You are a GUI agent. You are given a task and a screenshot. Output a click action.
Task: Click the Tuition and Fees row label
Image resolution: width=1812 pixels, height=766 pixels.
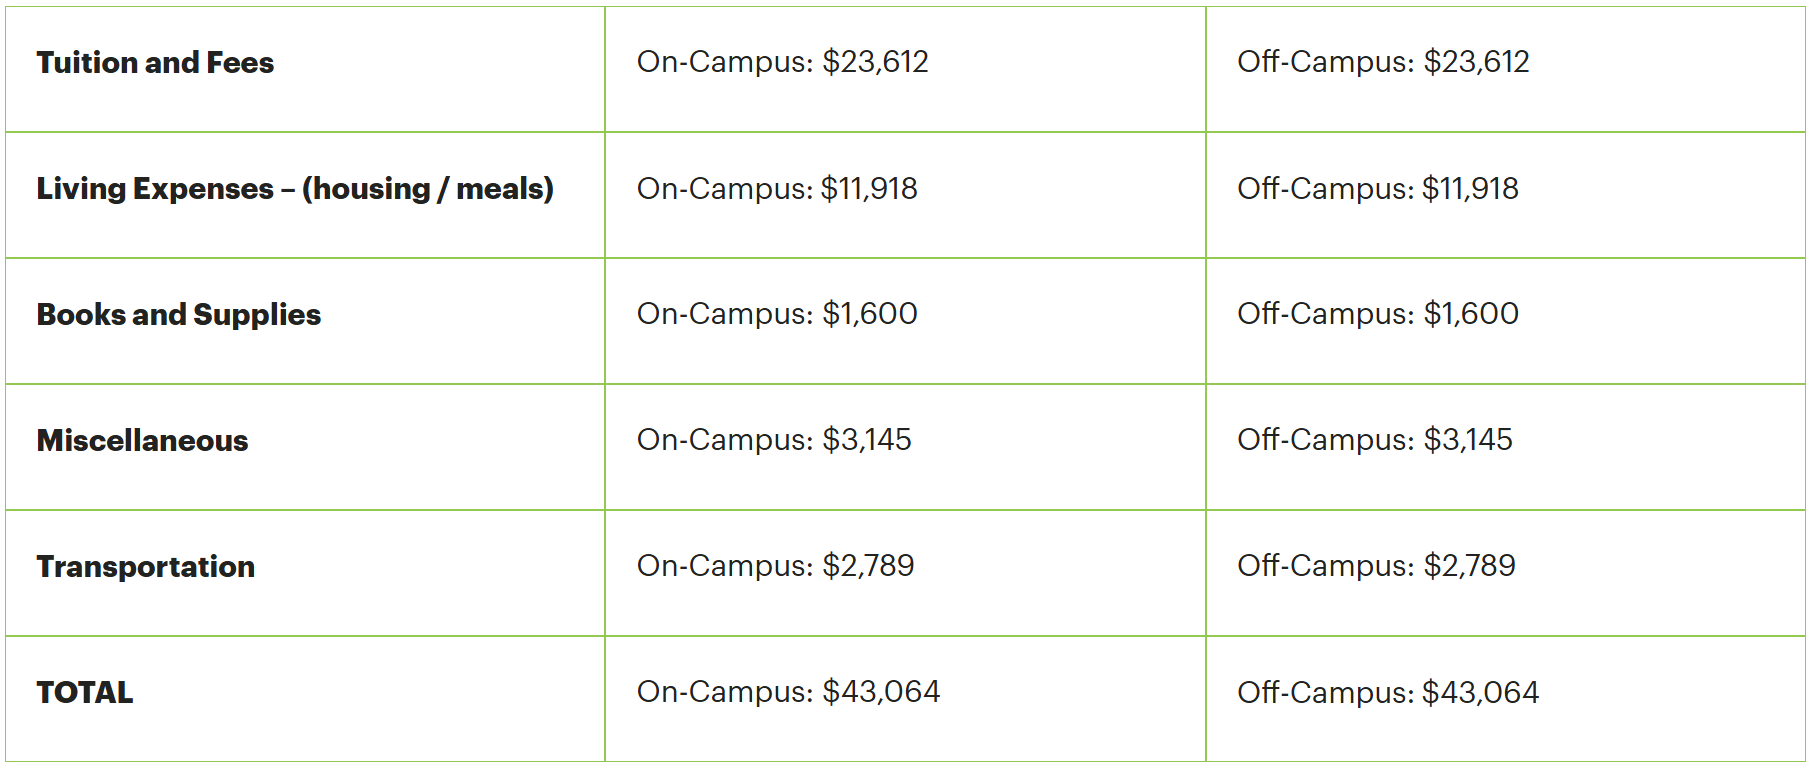155,63
